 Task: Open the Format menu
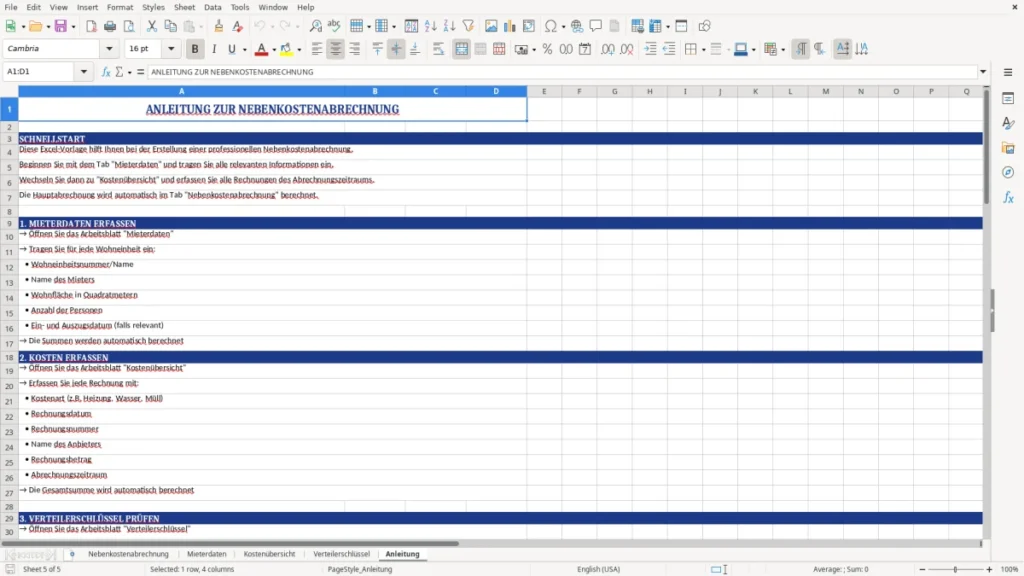coord(120,7)
